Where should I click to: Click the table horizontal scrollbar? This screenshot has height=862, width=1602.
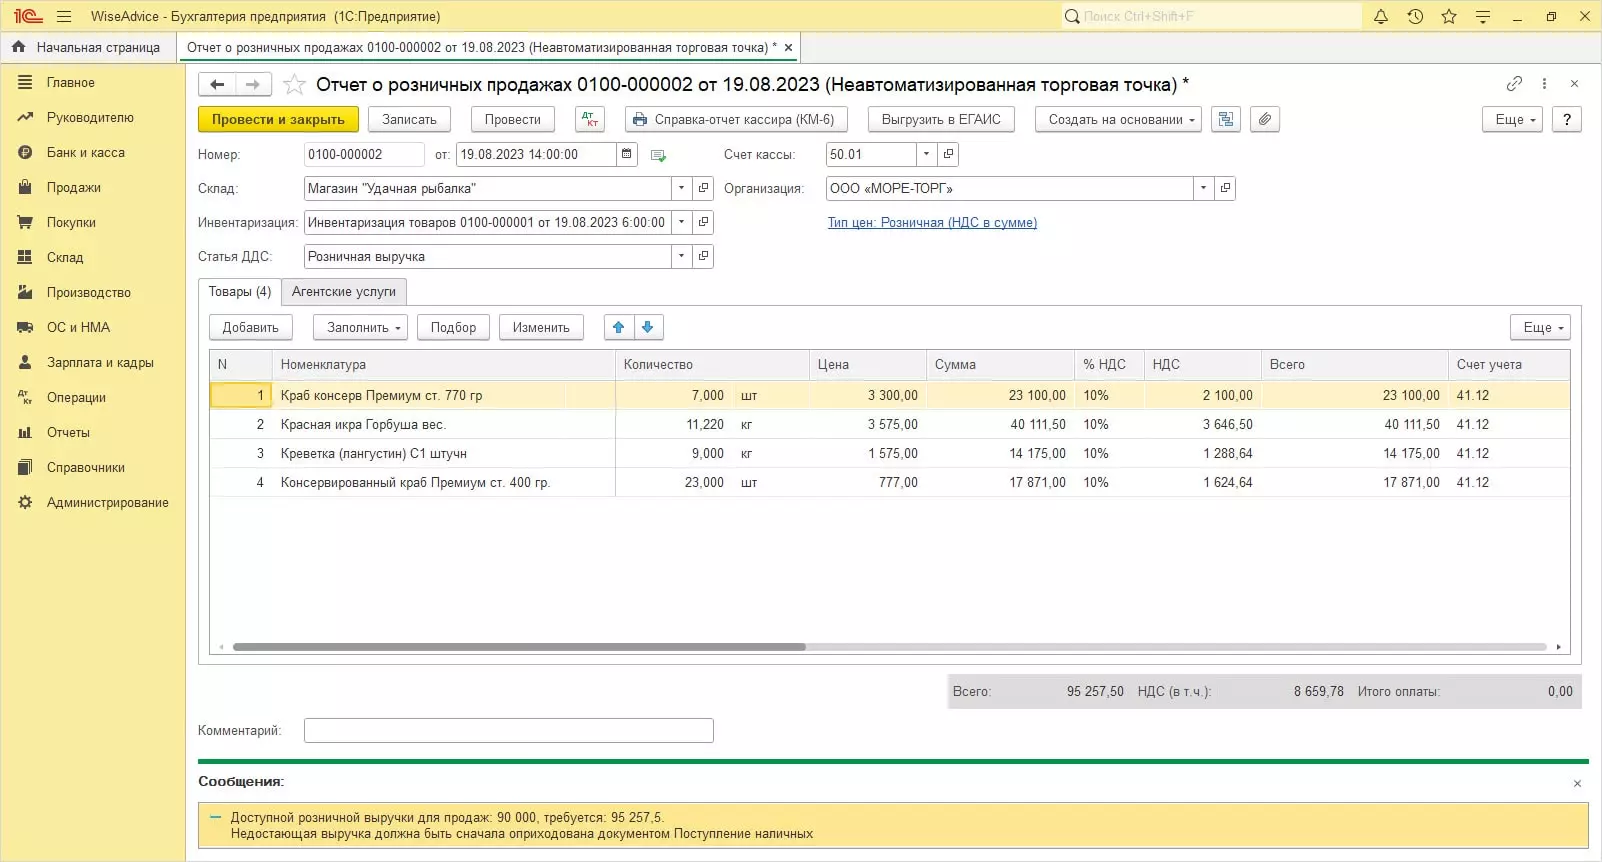click(519, 647)
